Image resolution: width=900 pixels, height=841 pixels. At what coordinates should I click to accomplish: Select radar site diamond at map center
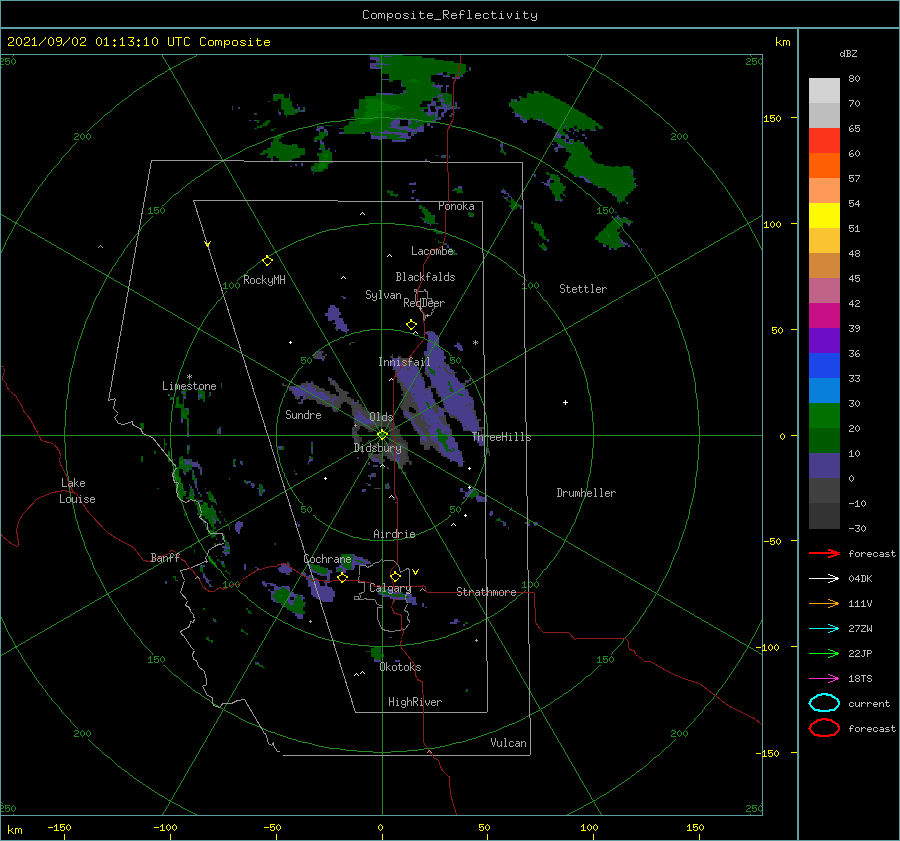[x=382, y=435]
